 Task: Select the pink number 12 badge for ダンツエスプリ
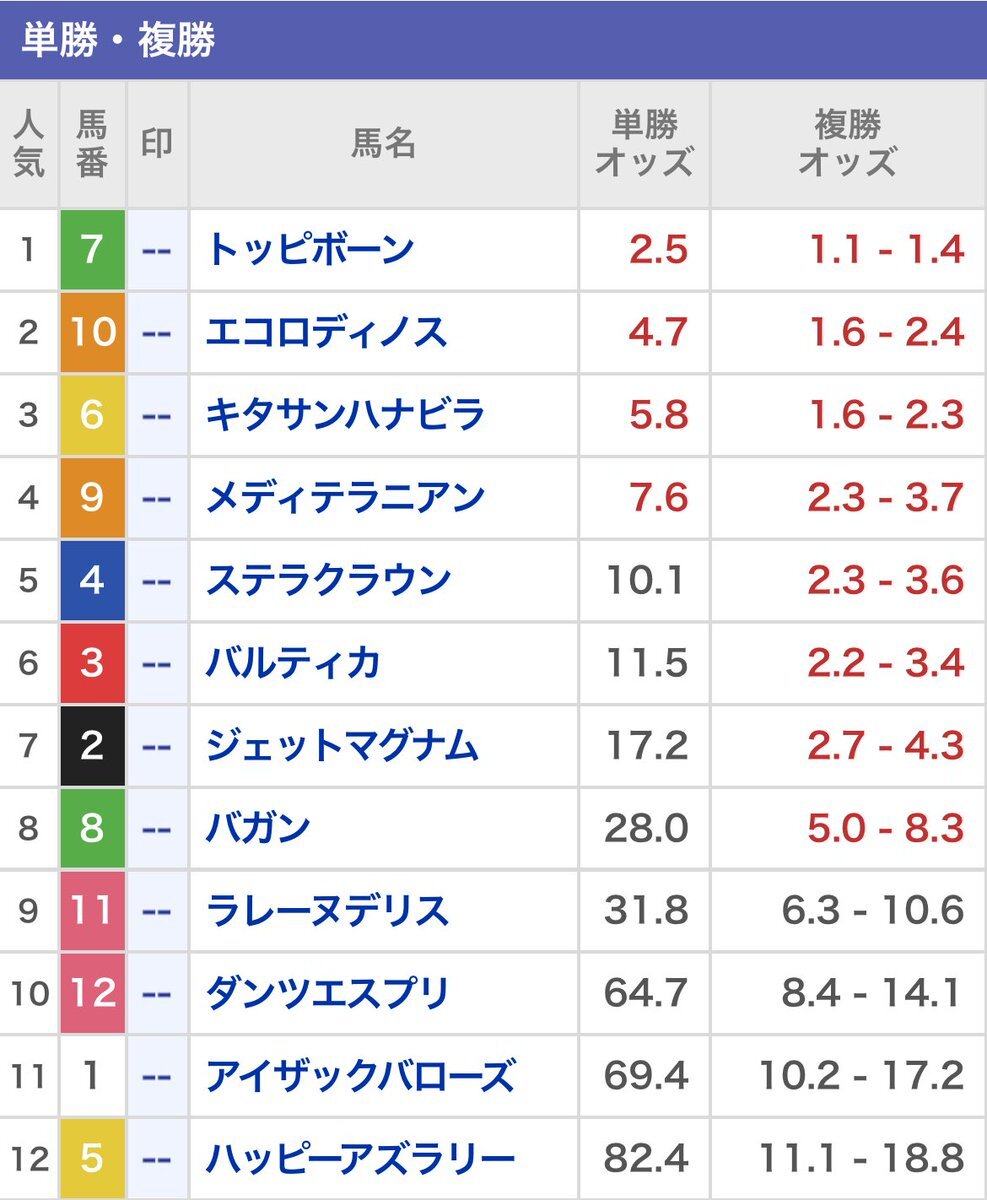click(93, 992)
